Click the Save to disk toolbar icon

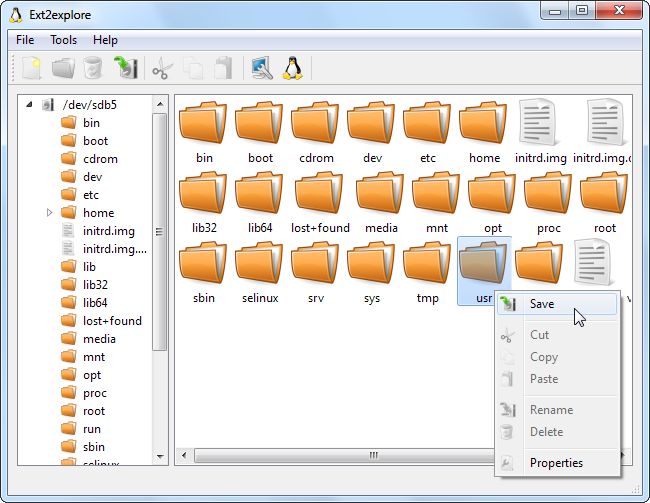126,68
